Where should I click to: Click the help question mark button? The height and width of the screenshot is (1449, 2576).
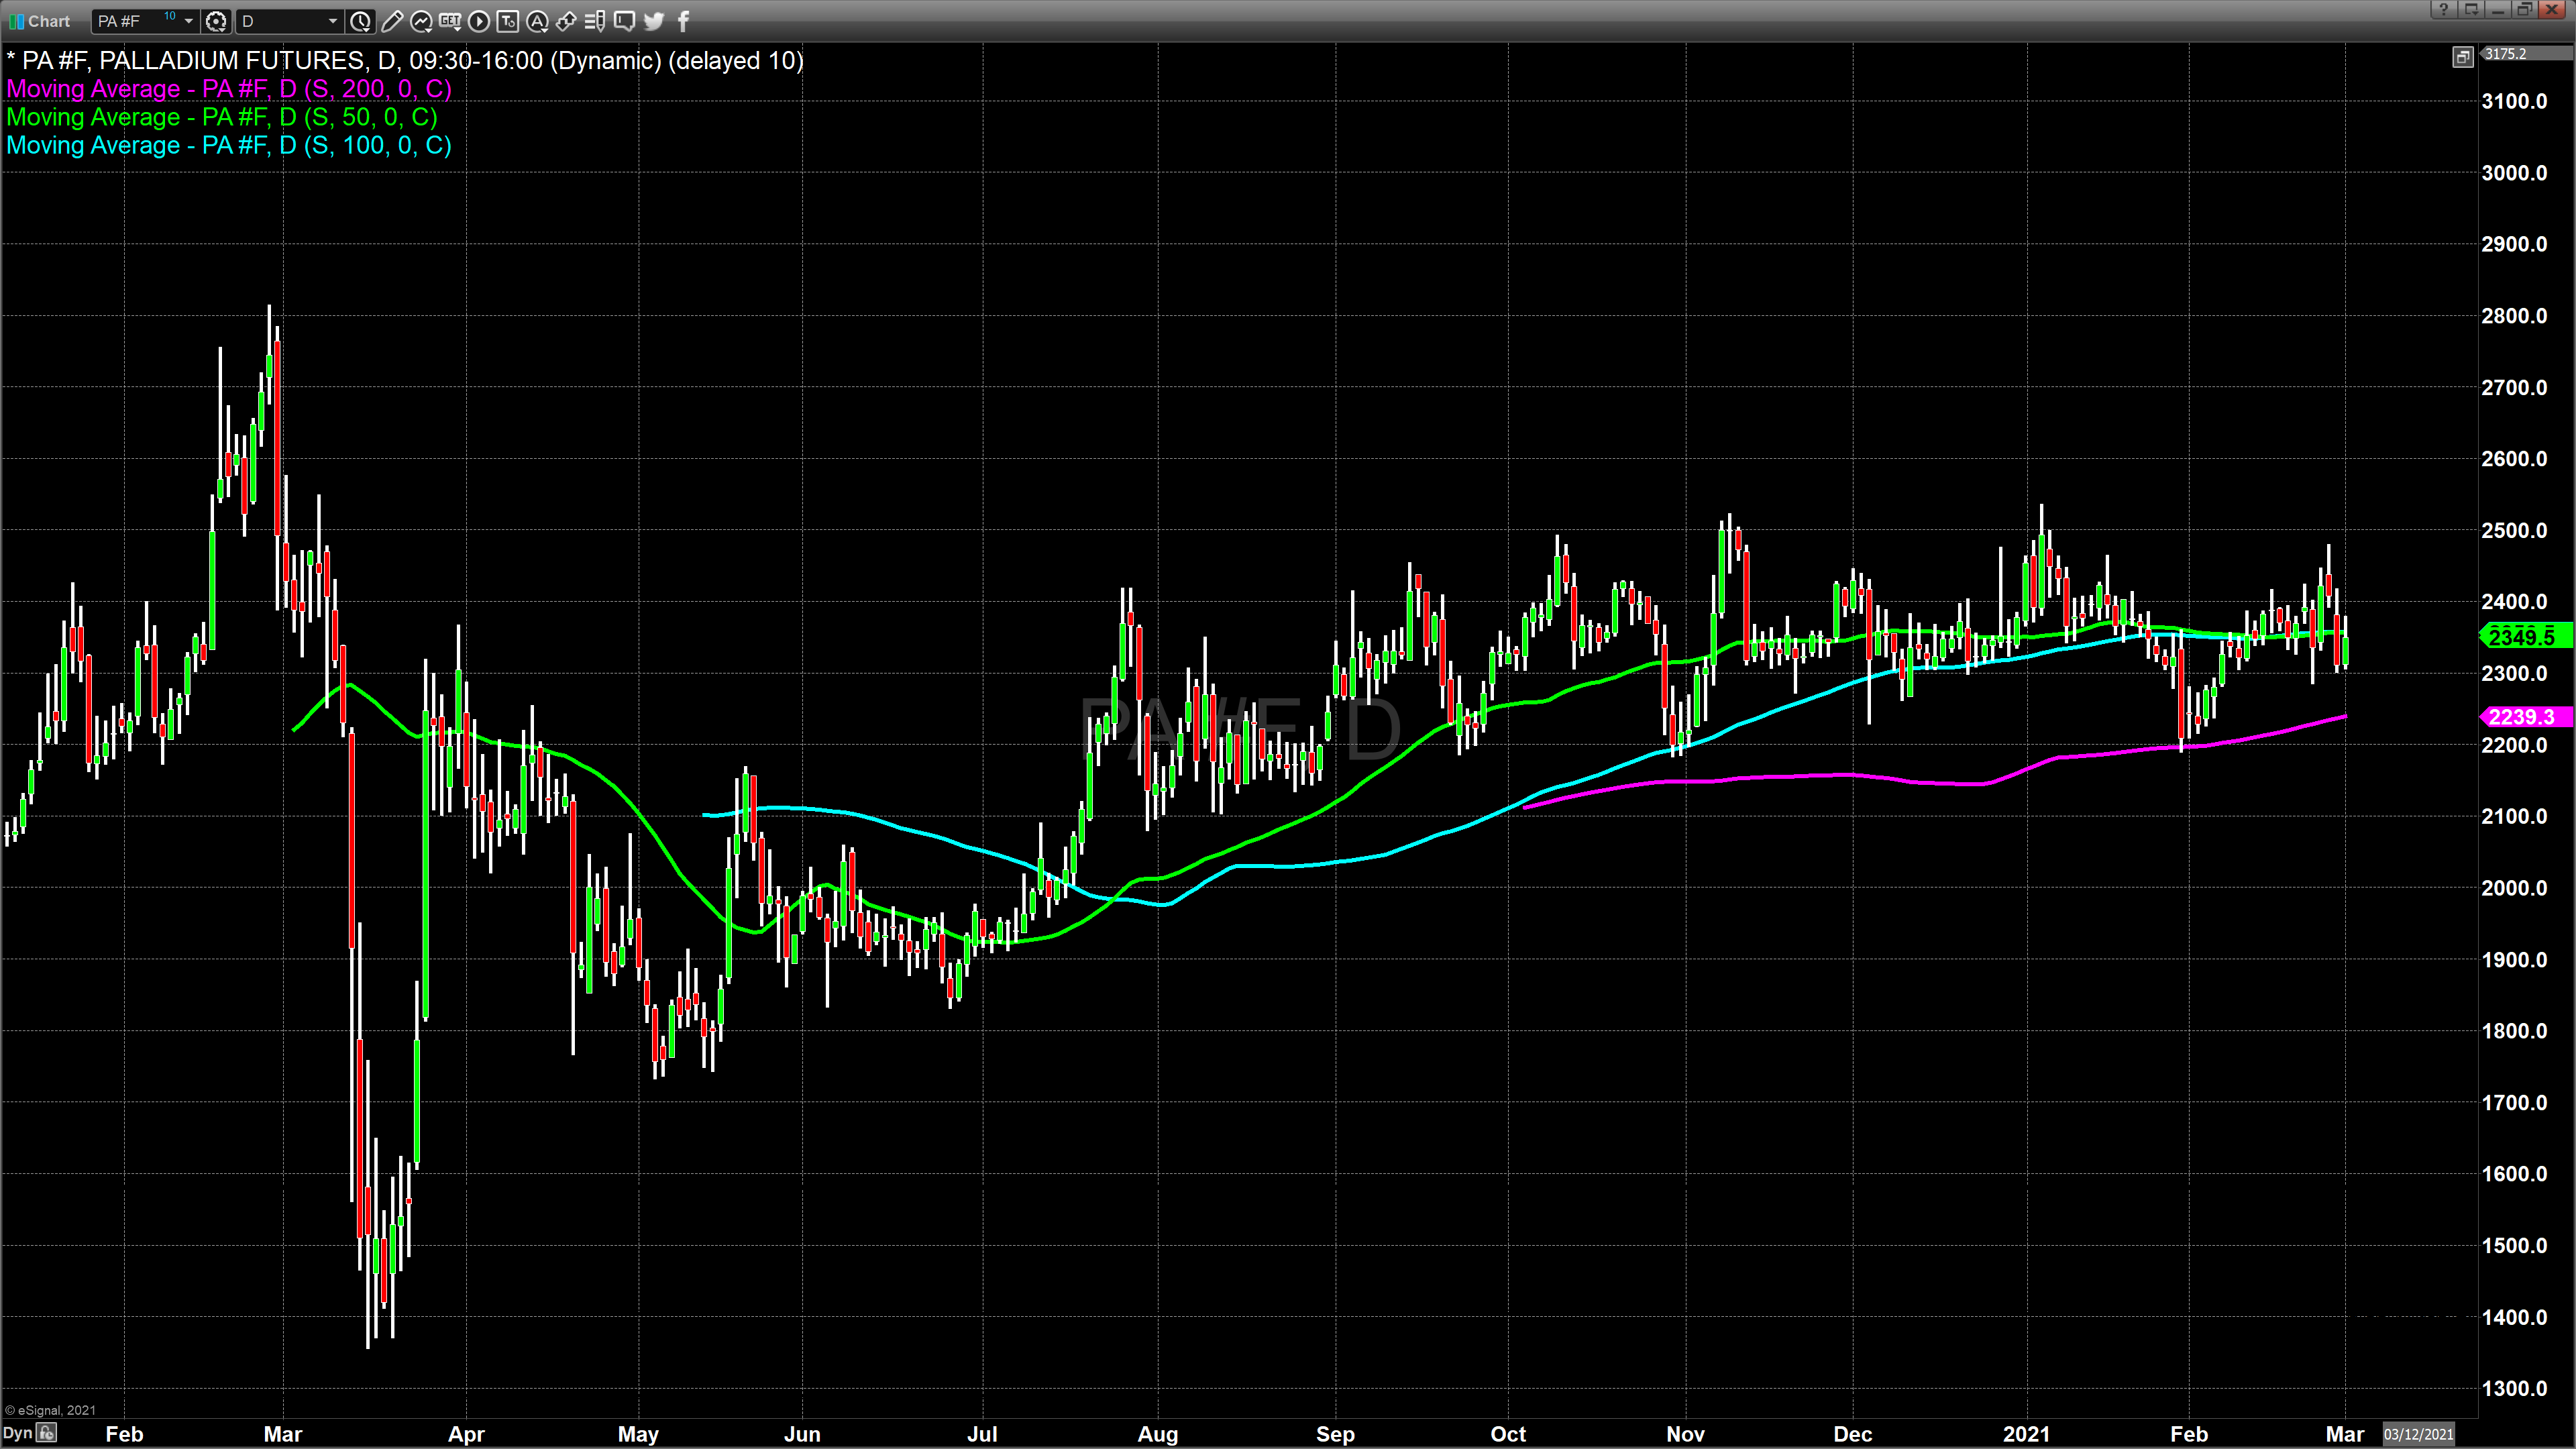click(2443, 9)
